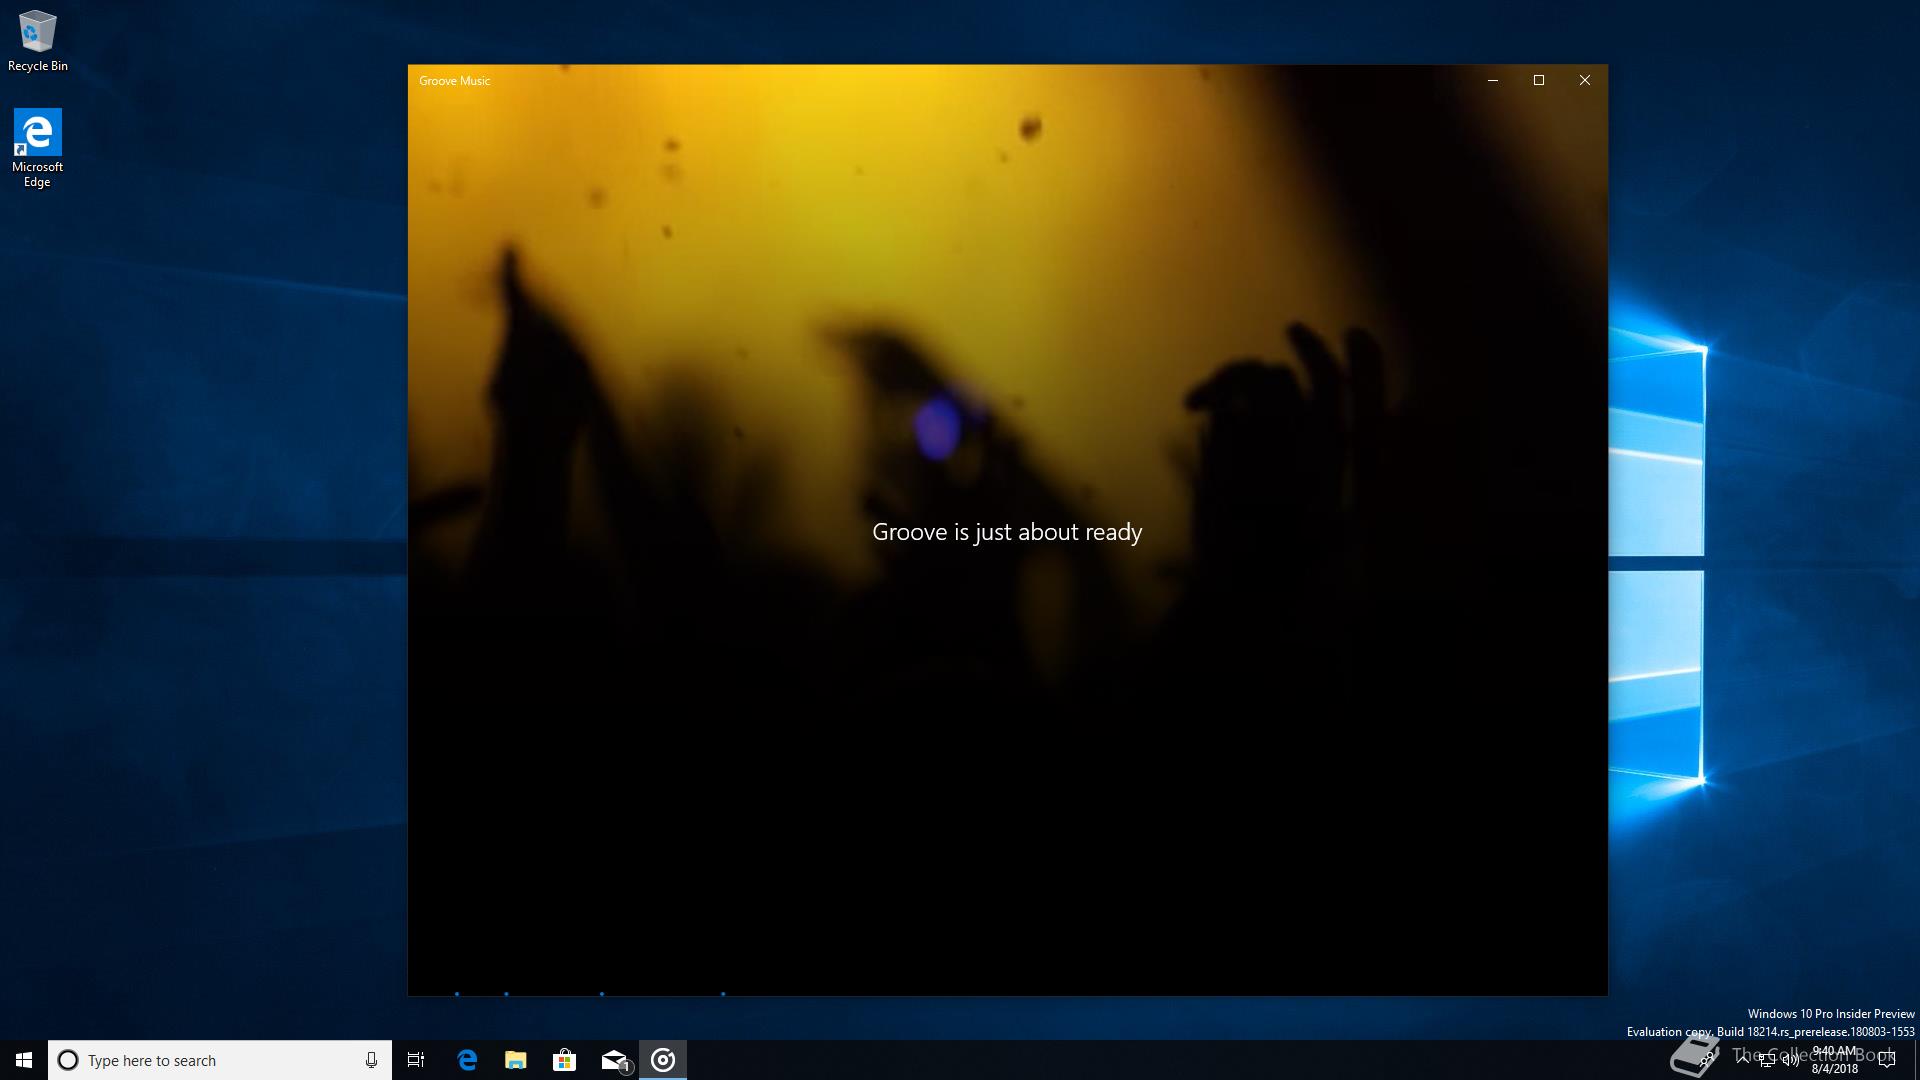Click the Show Desktop strip in the taskbar corner
This screenshot has width=1920, height=1080.
(1916, 1060)
